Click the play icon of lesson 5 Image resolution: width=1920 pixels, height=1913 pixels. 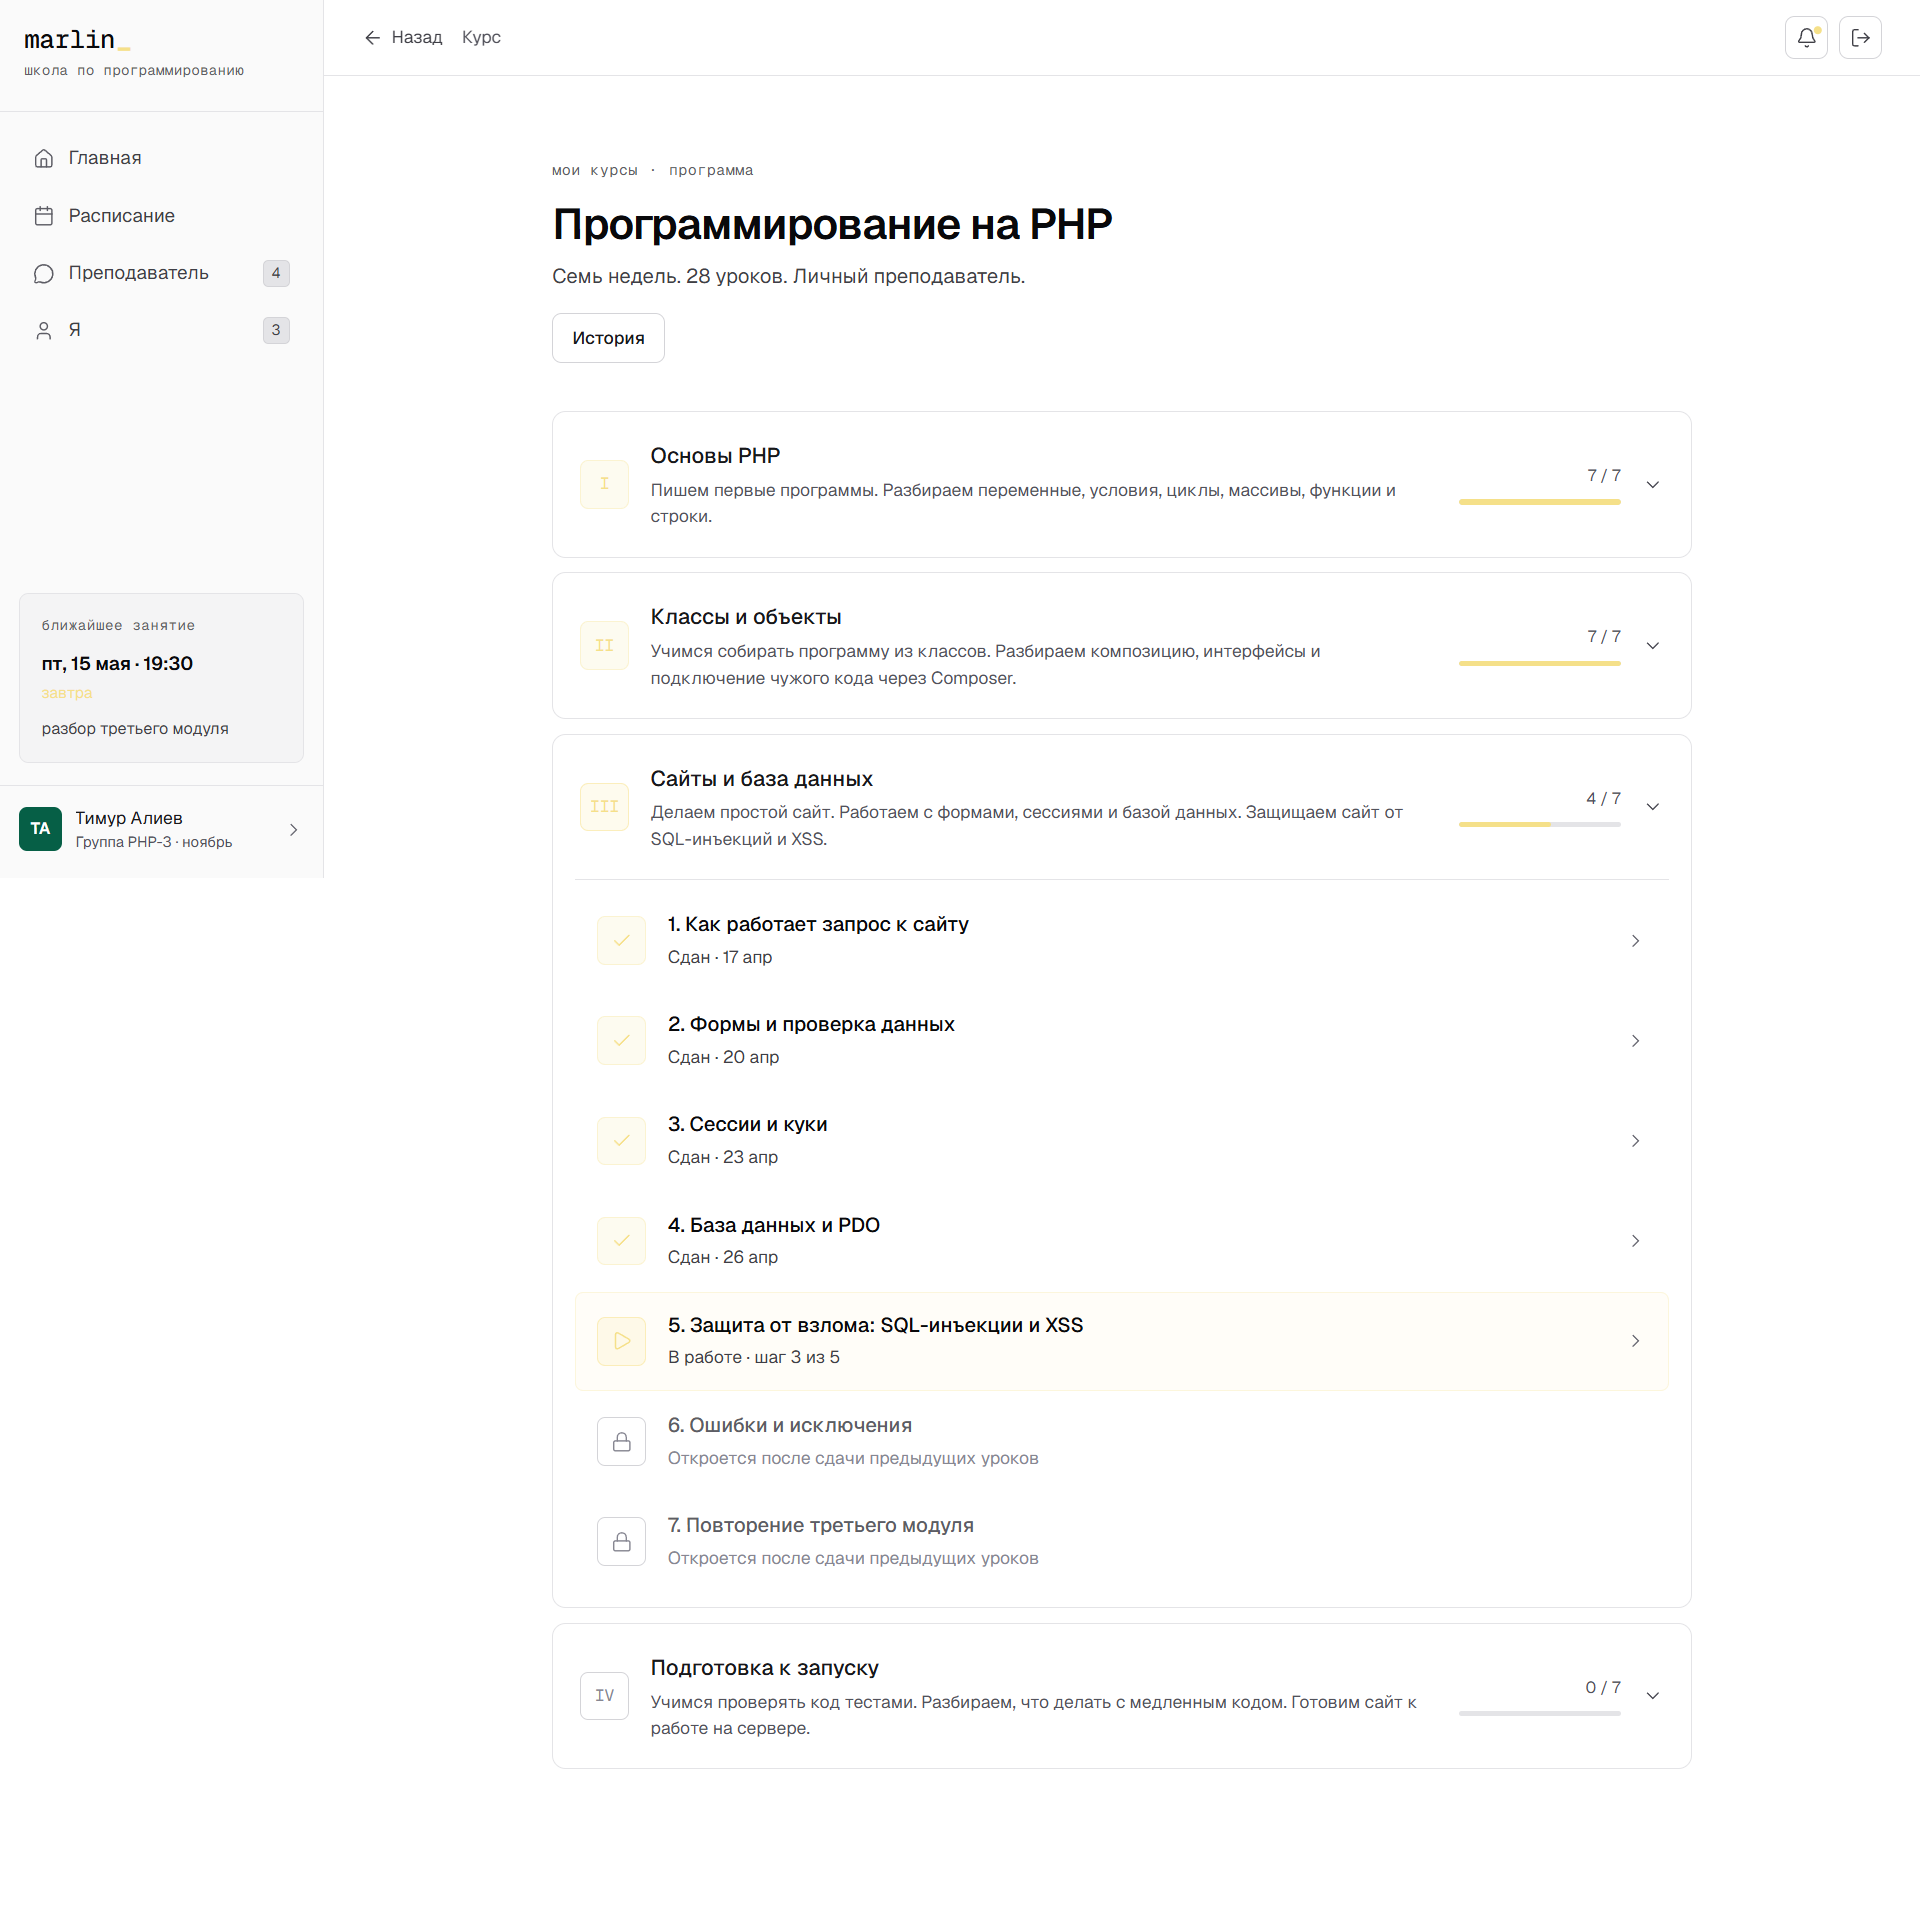click(x=621, y=1341)
